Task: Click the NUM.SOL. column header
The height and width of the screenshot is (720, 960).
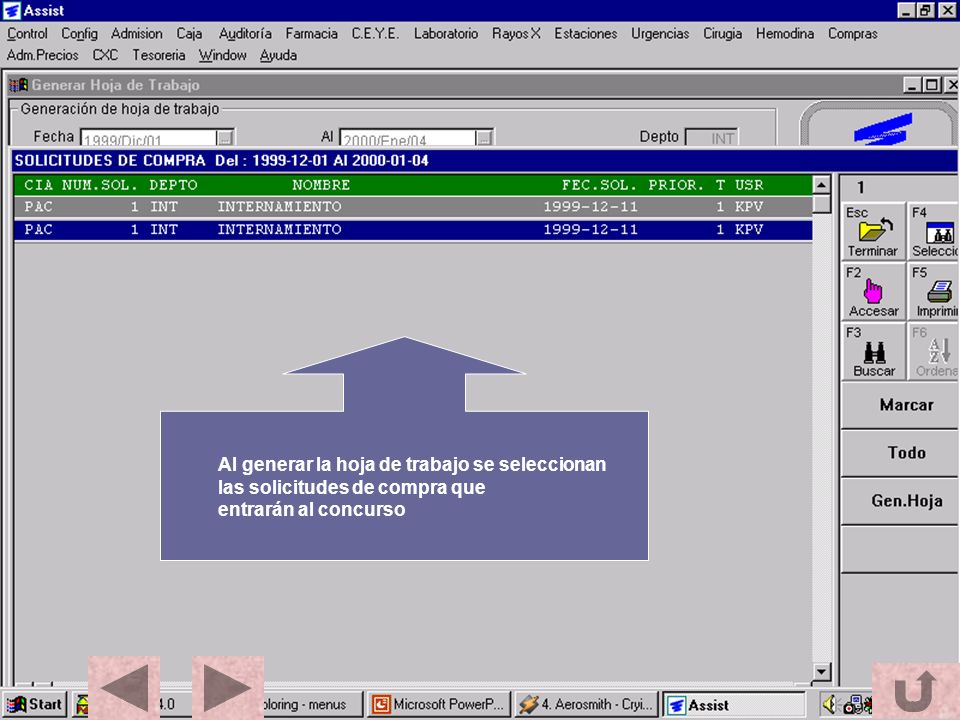Action: pyautogui.click(x=100, y=185)
